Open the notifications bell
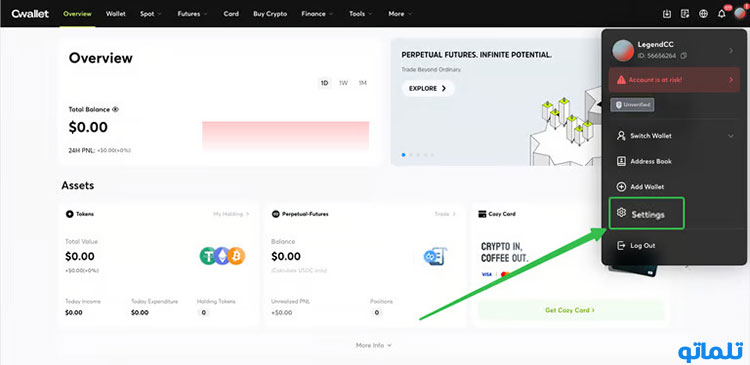 [721, 14]
